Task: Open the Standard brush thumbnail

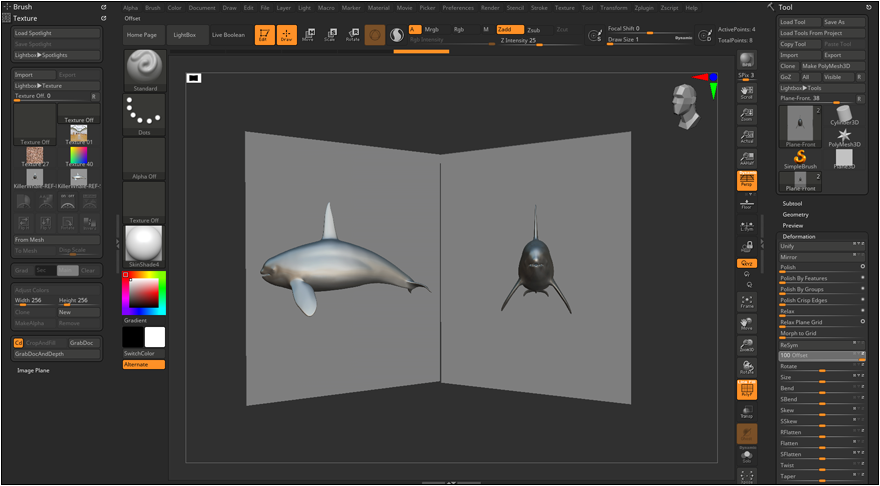Action: tap(145, 70)
